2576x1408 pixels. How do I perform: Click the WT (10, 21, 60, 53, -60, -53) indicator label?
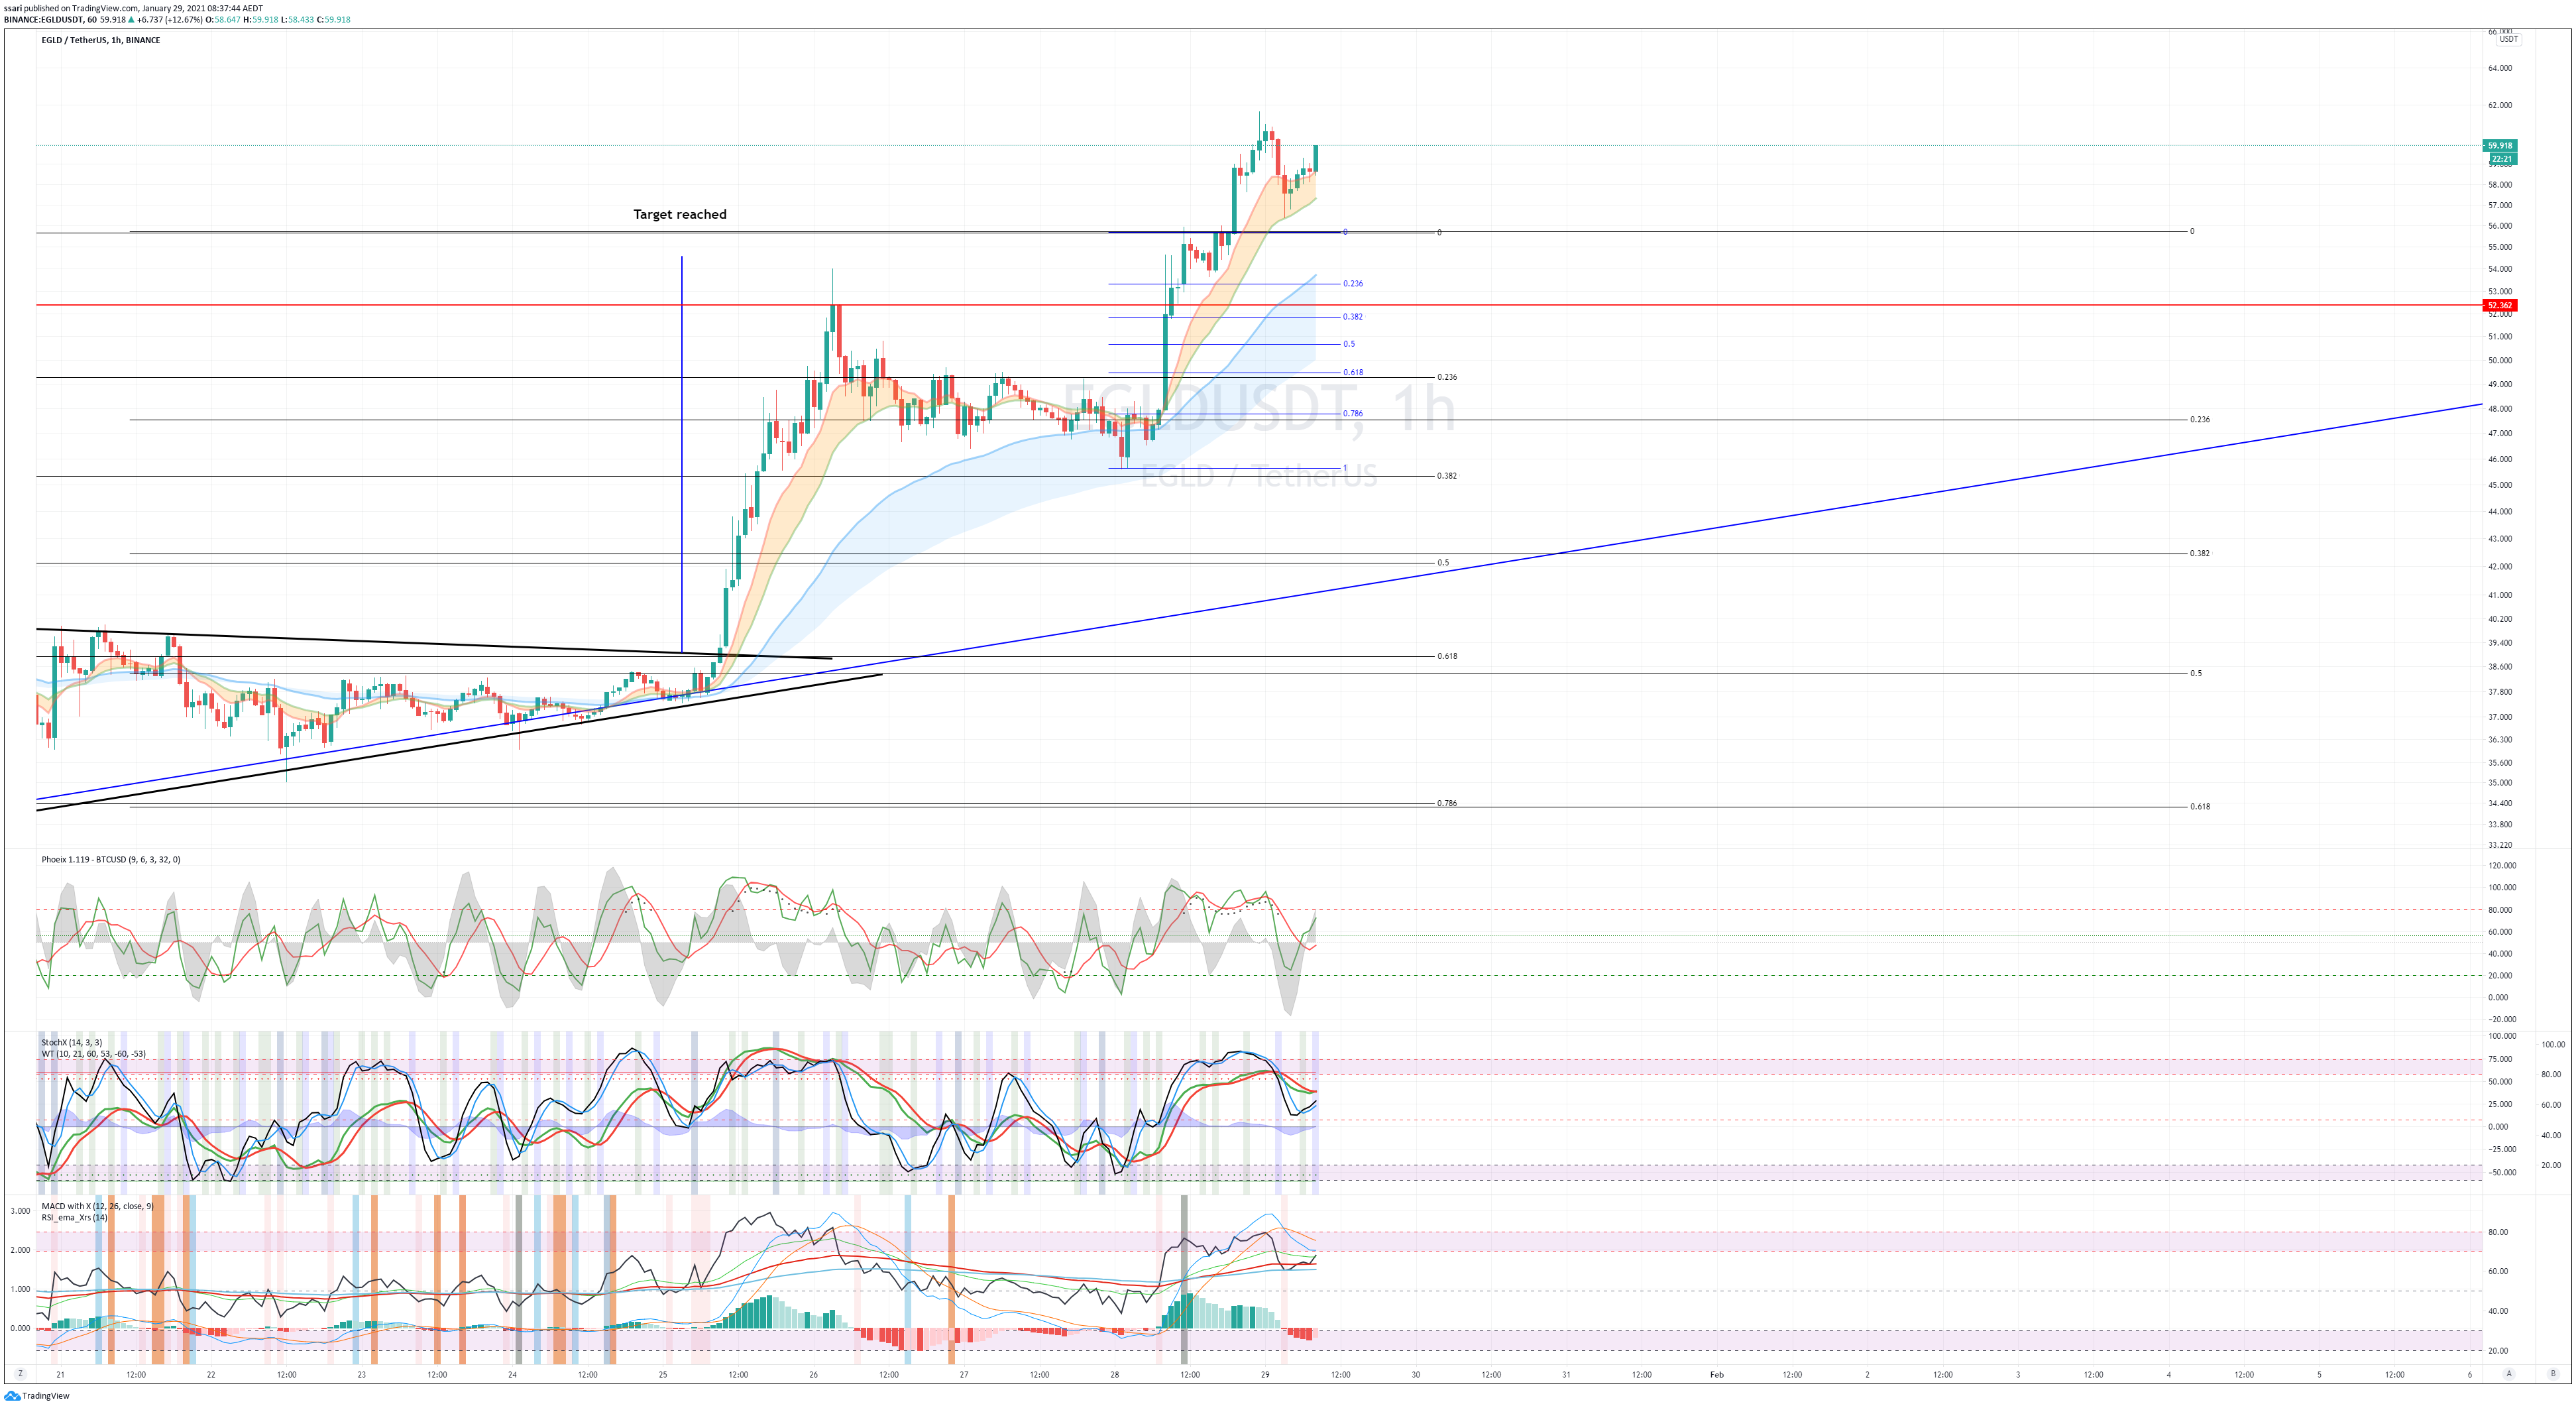(94, 1053)
